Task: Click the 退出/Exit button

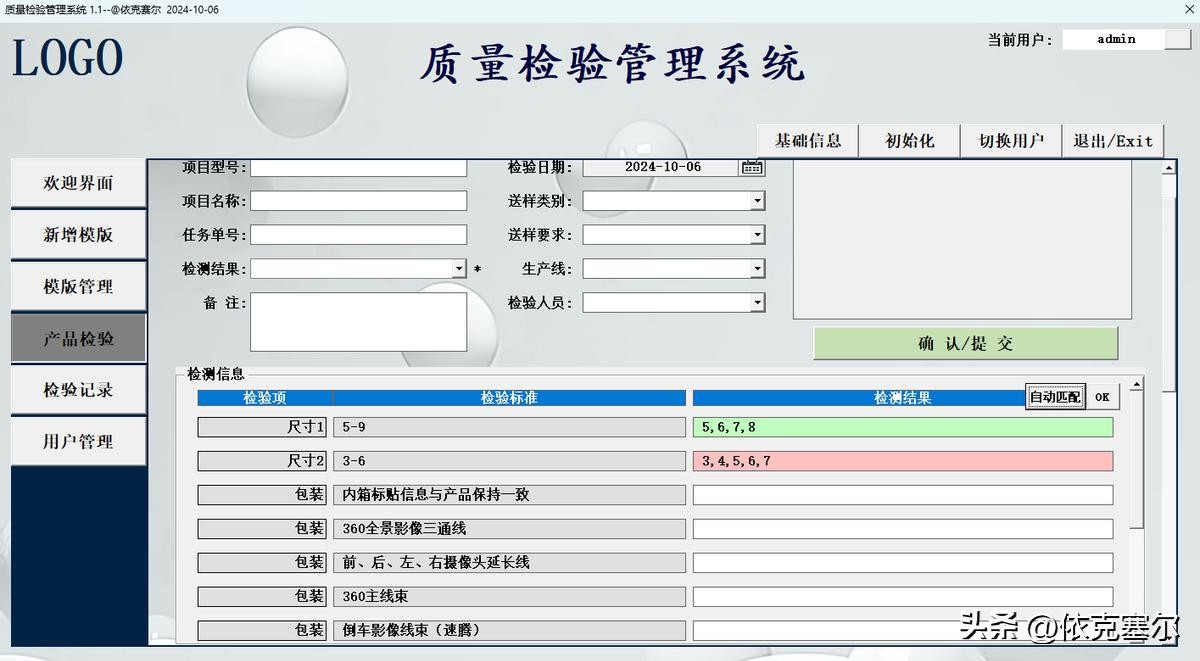Action: pyautogui.click(x=1113, y=141)
